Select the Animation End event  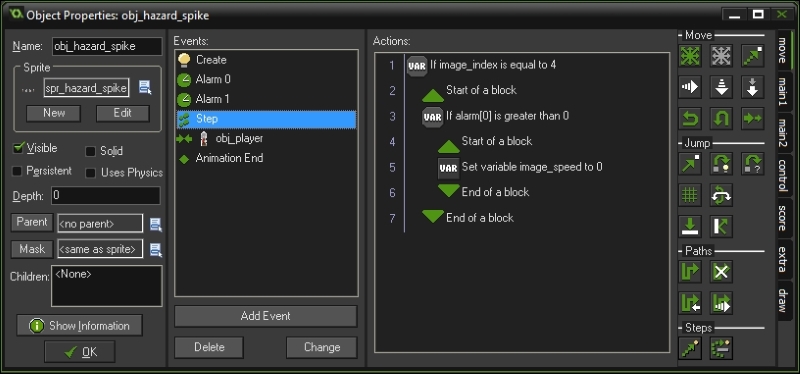229,158
